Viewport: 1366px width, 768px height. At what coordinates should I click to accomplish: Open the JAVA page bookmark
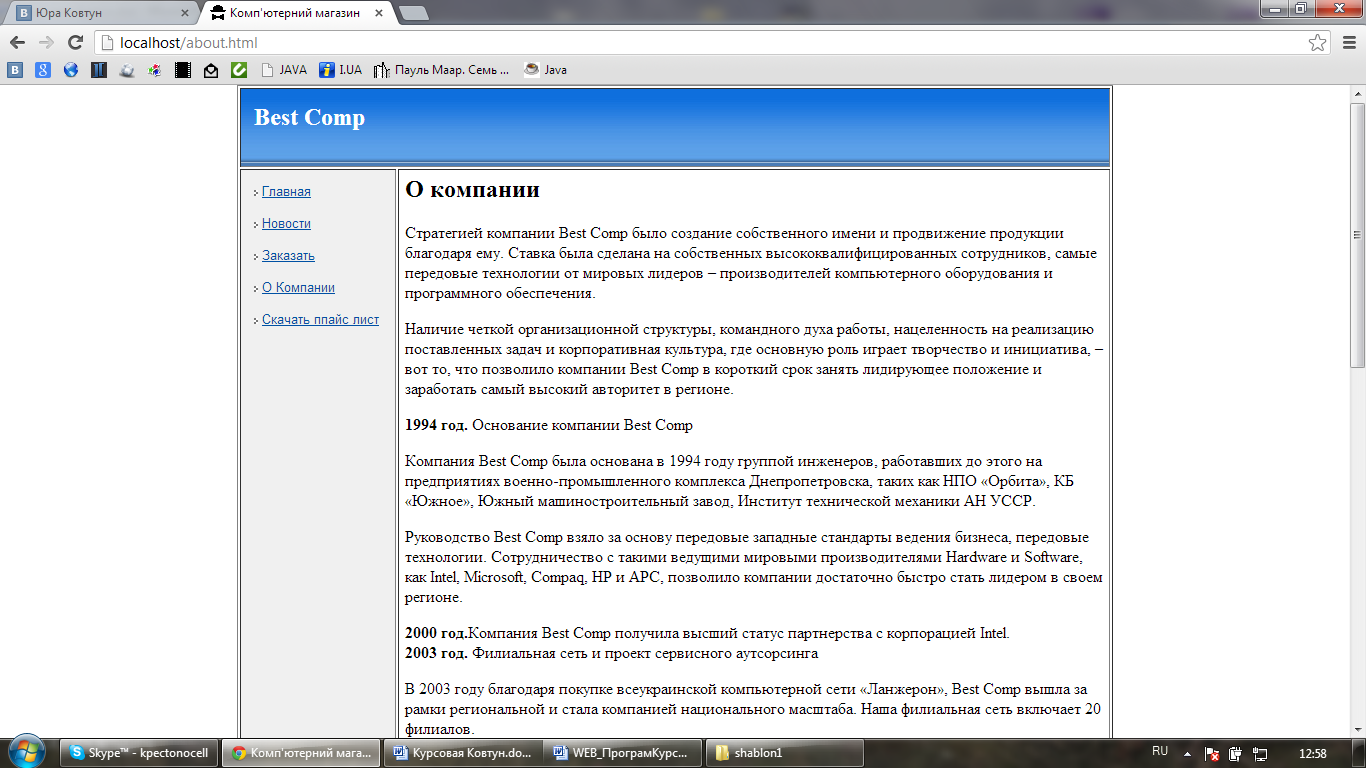point(284,70)
